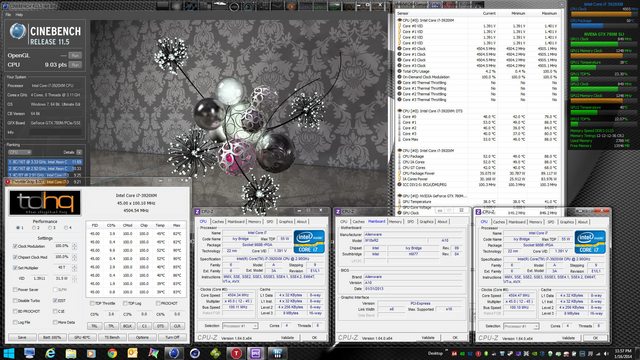Click the Save button in ThrottleStop

(22, 337)
